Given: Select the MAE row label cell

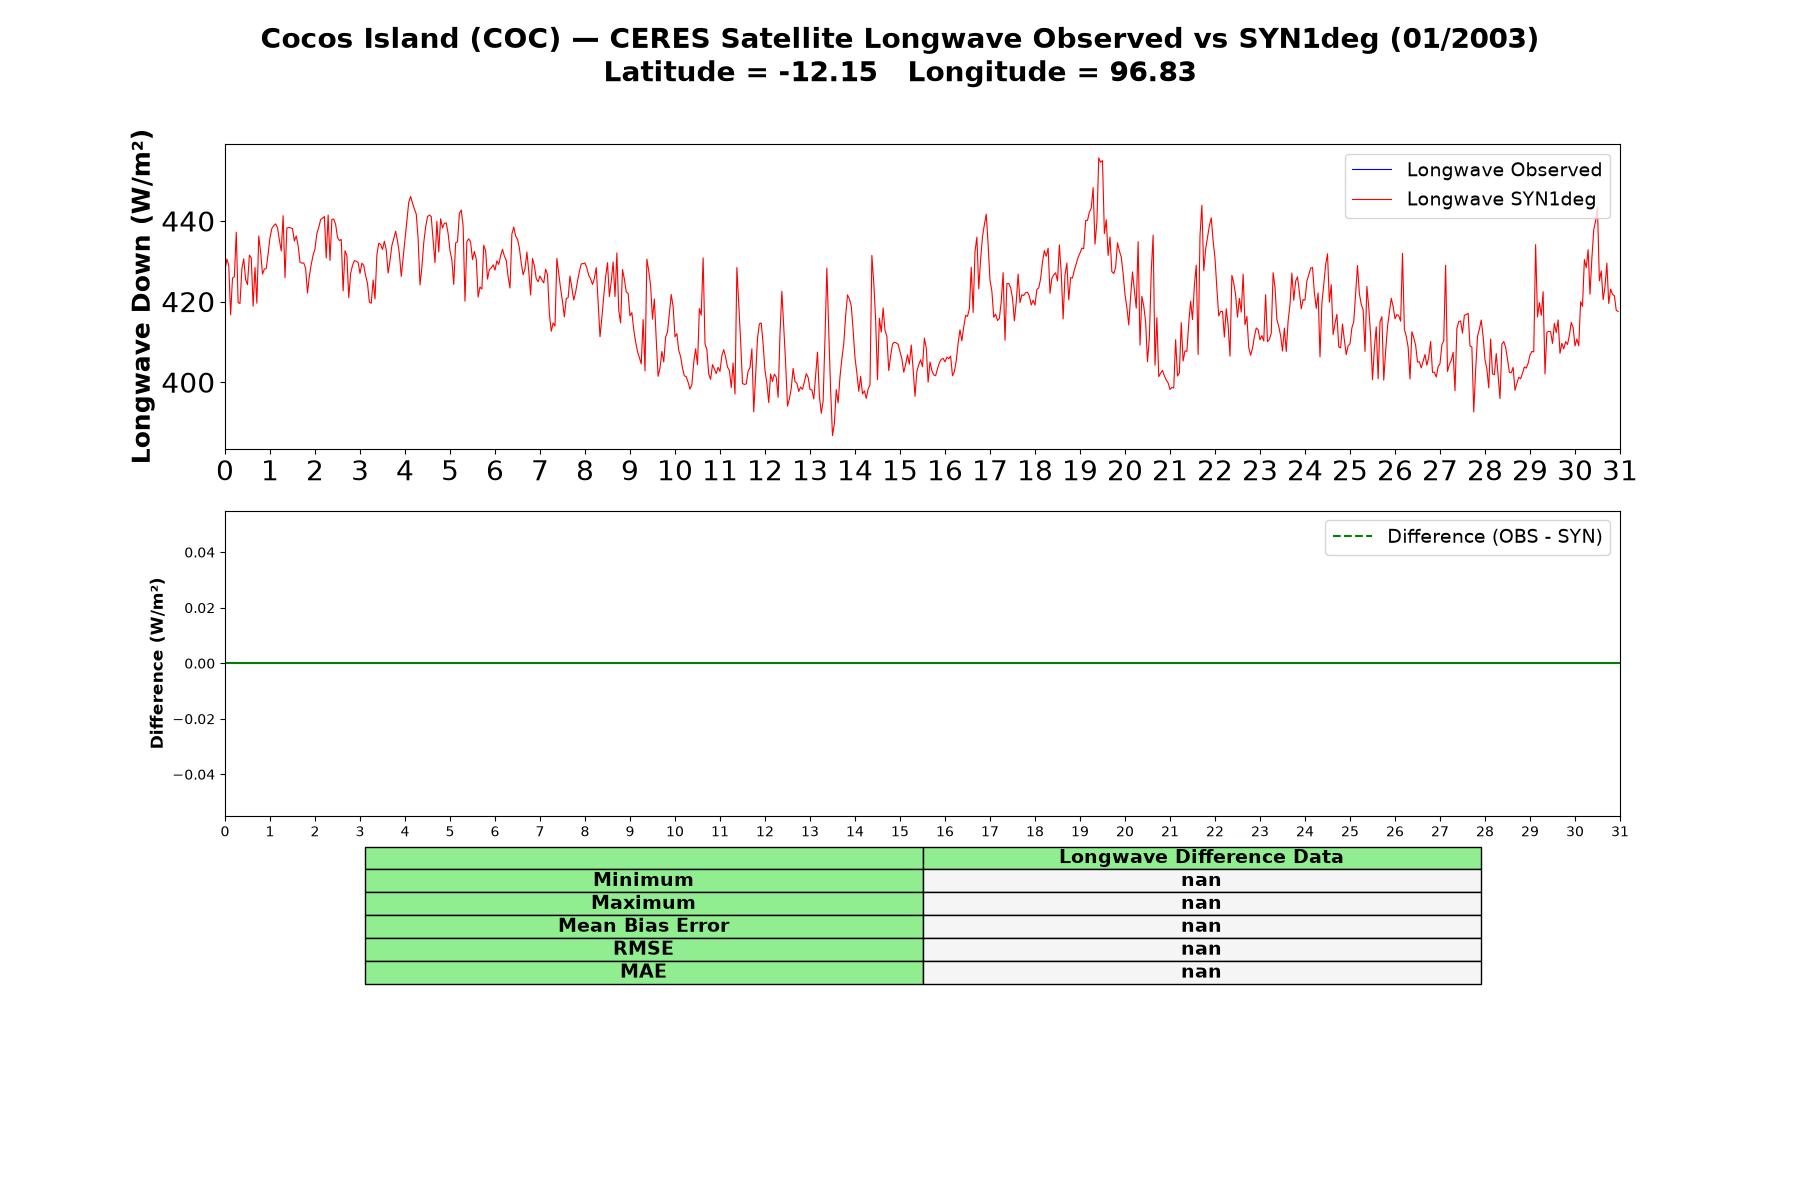Looking at the screenshot, I should (644, 972).
